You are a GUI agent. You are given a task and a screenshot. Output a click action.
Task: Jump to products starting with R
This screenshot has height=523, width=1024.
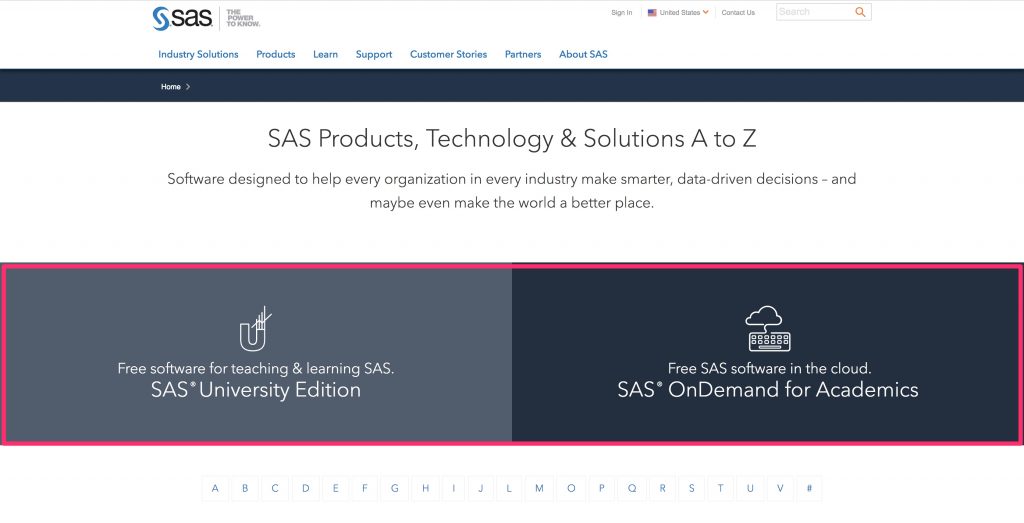click(x=662, y=488)
